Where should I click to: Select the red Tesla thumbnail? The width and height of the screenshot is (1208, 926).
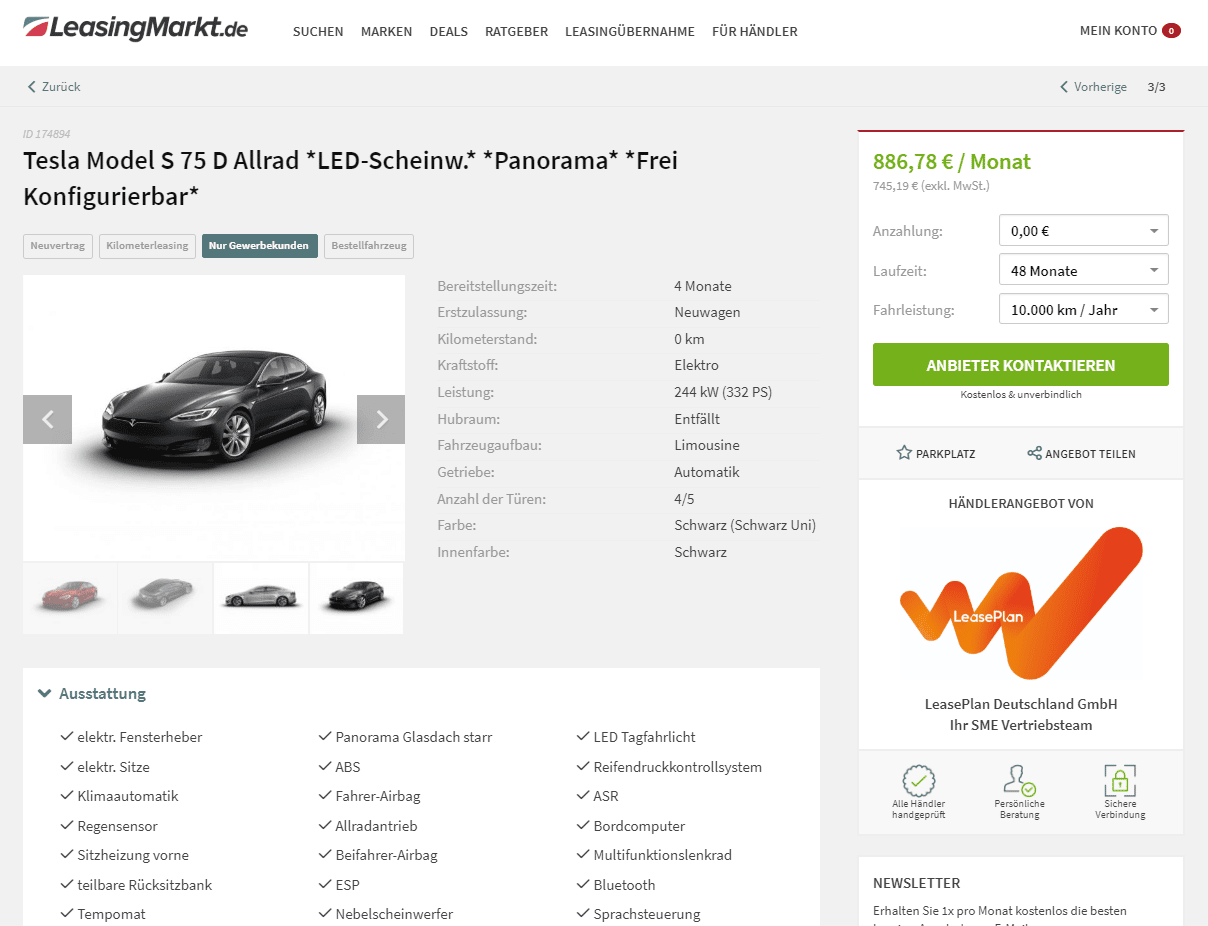[70, 598]
